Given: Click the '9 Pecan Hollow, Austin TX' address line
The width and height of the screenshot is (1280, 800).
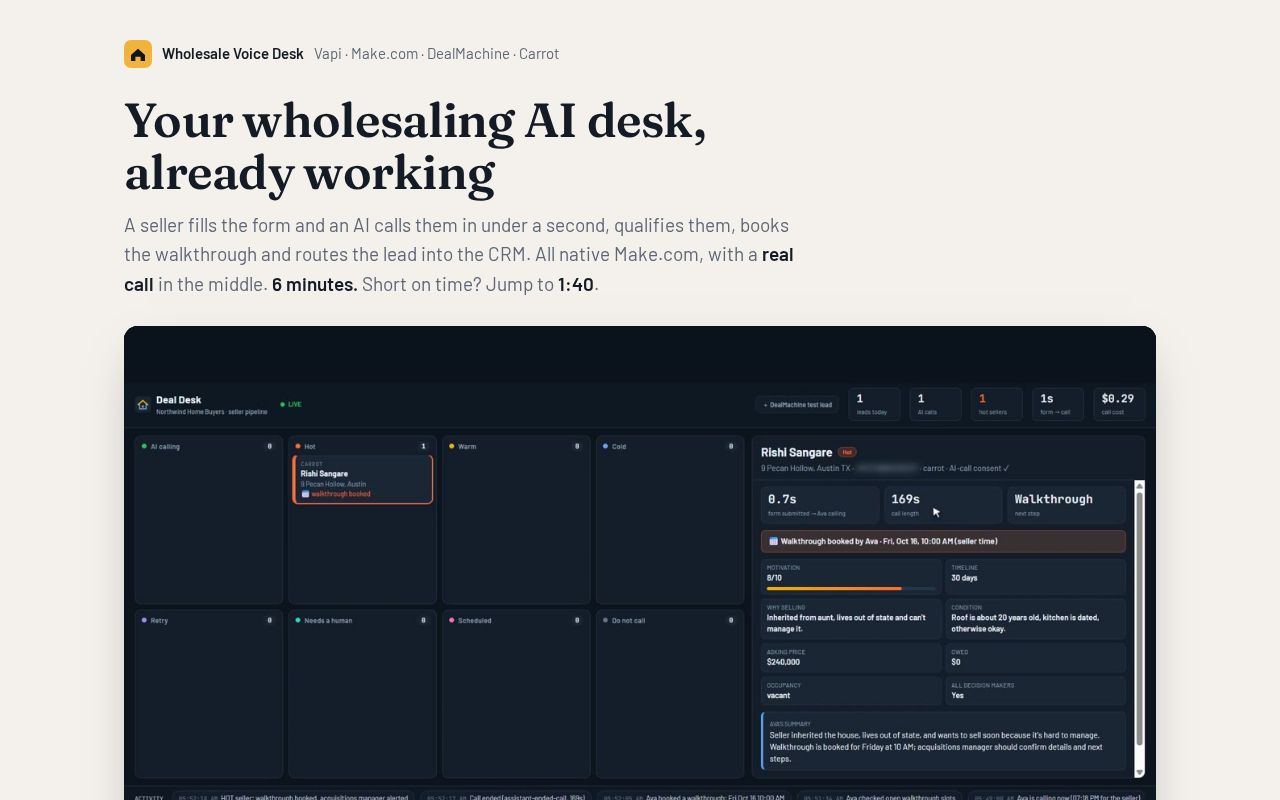Looking at the screenshot, I should pos(806,468).
